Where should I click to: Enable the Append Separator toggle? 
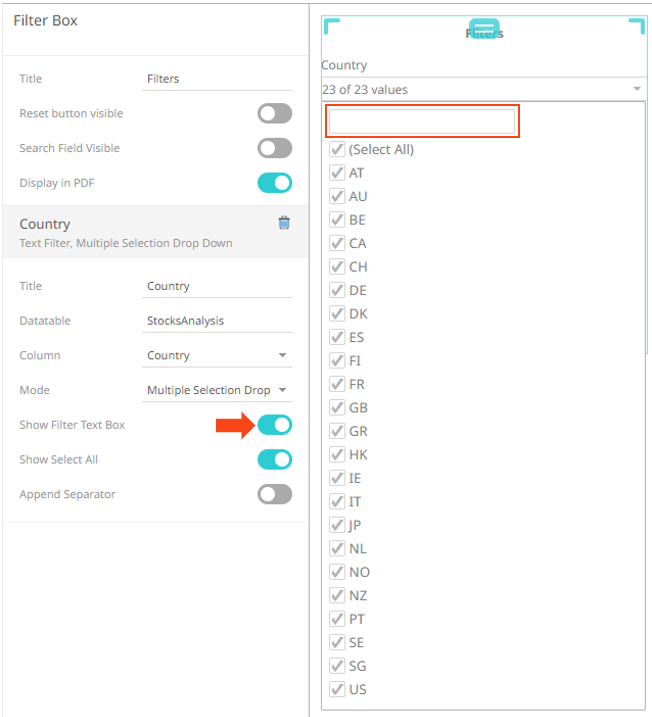[x=274, y=494]
